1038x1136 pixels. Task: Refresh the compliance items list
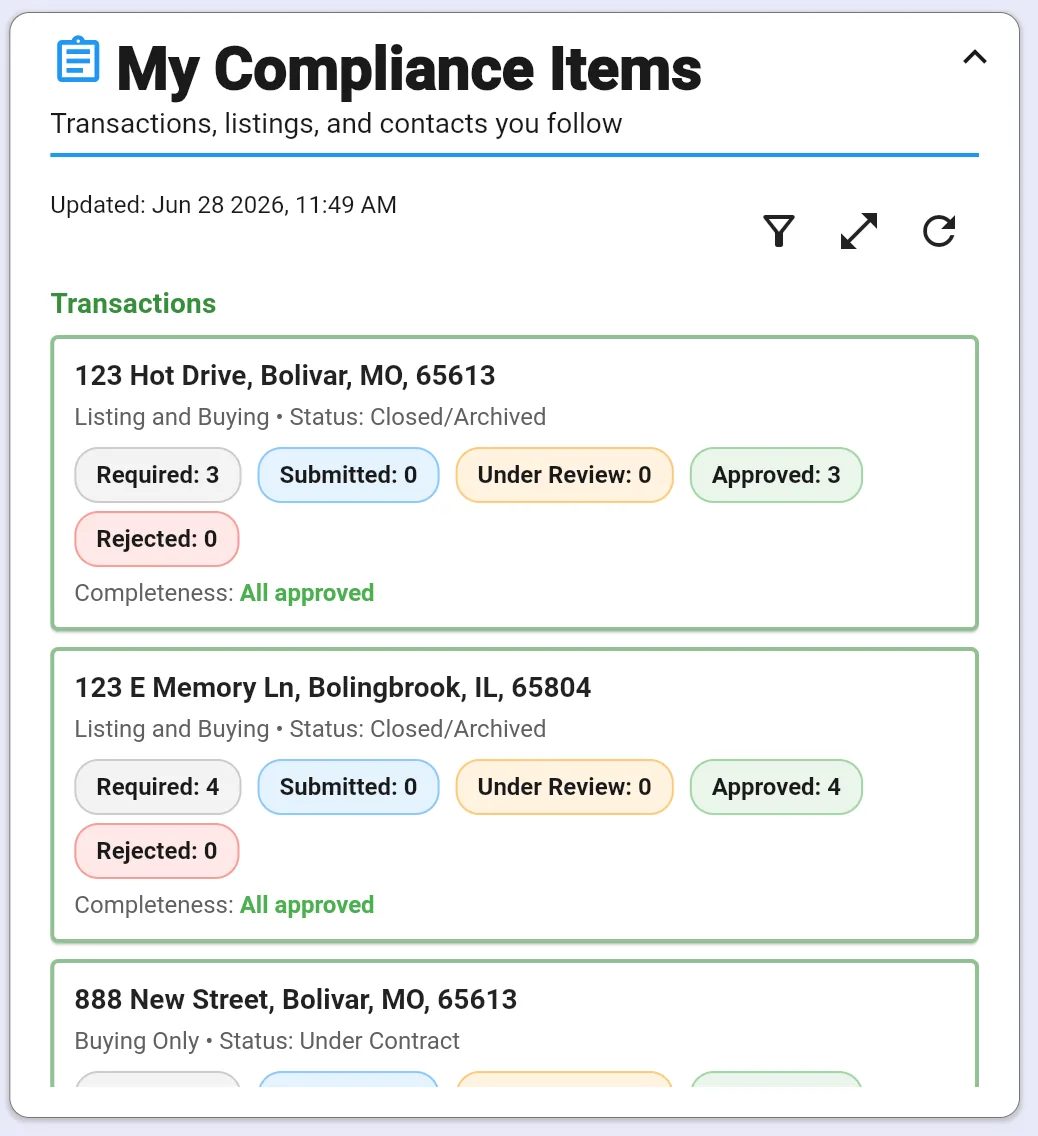pos(939,231)
